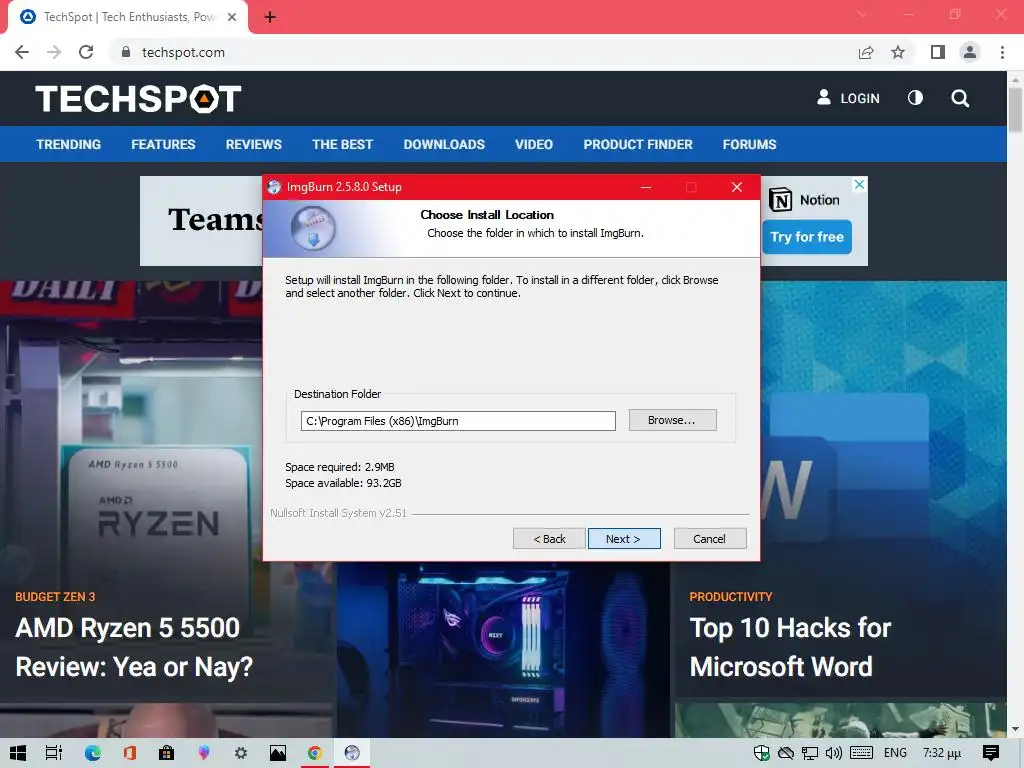Open VIDEO section
Image resolution: width=1024 pixels, height=768 pixels.
pyautogui.click(x=534, y=144)
